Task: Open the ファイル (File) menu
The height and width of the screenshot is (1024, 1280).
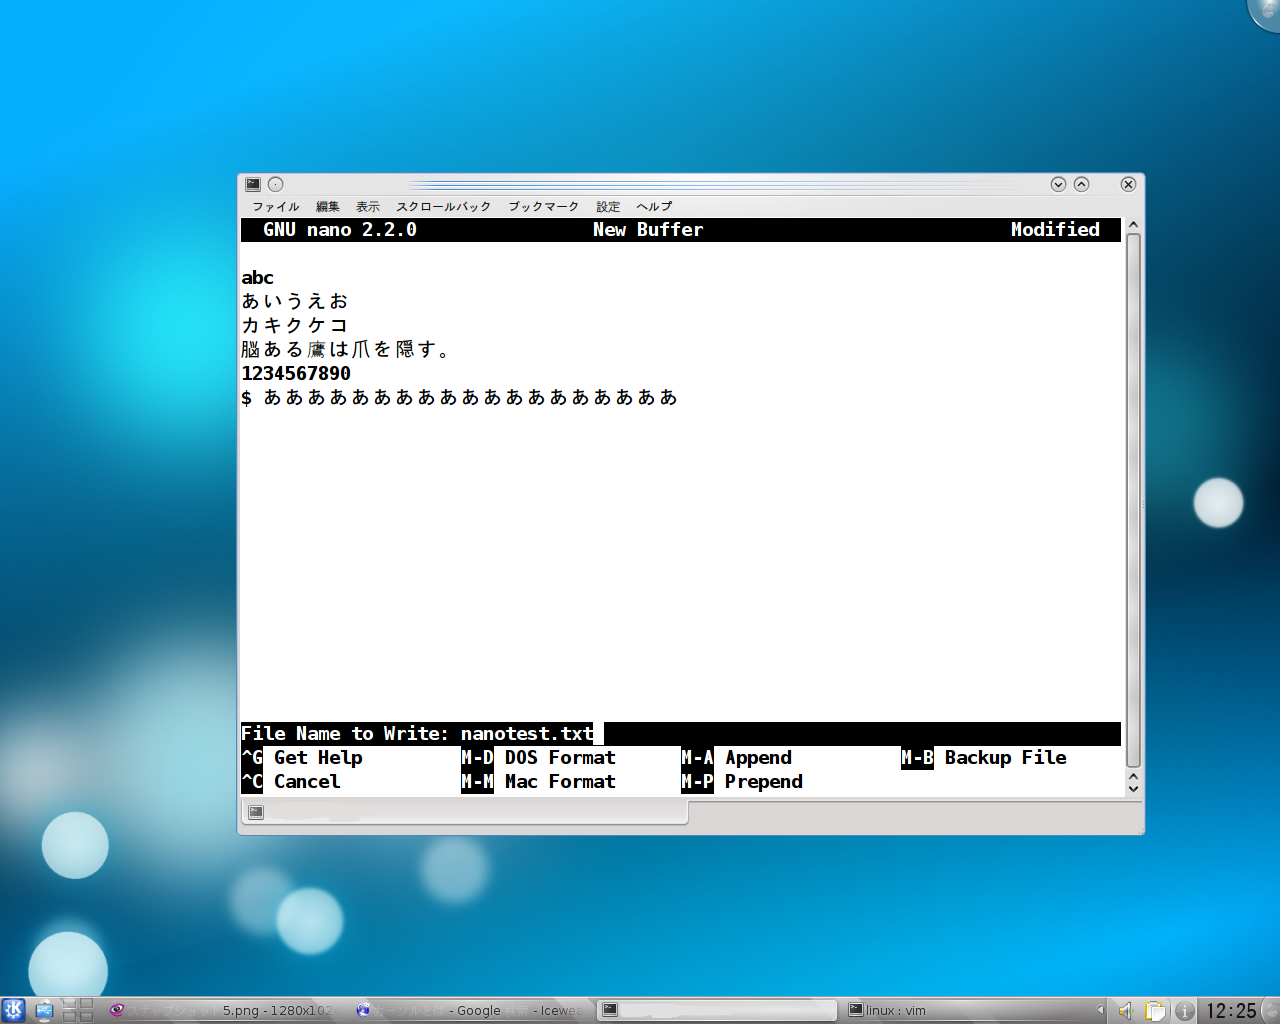Action: [x=275, y=207]
